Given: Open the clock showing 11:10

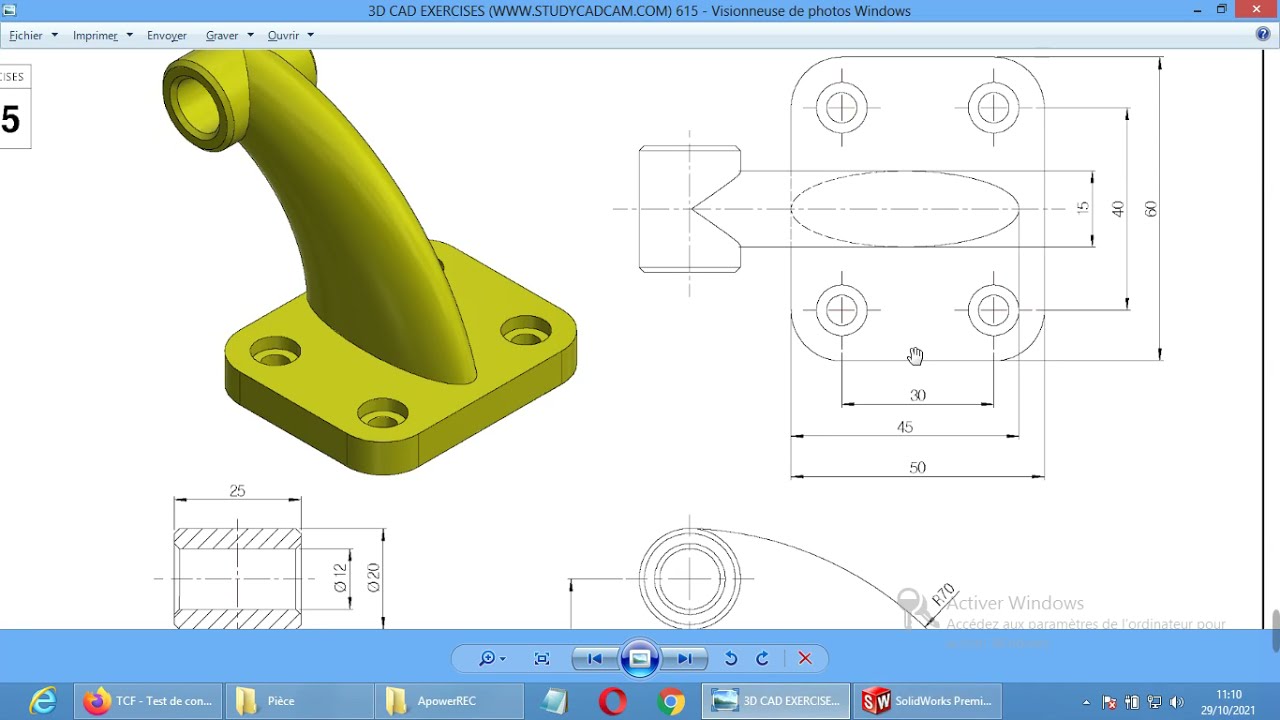Looking at the screenshot, I should pos(1229,702).
